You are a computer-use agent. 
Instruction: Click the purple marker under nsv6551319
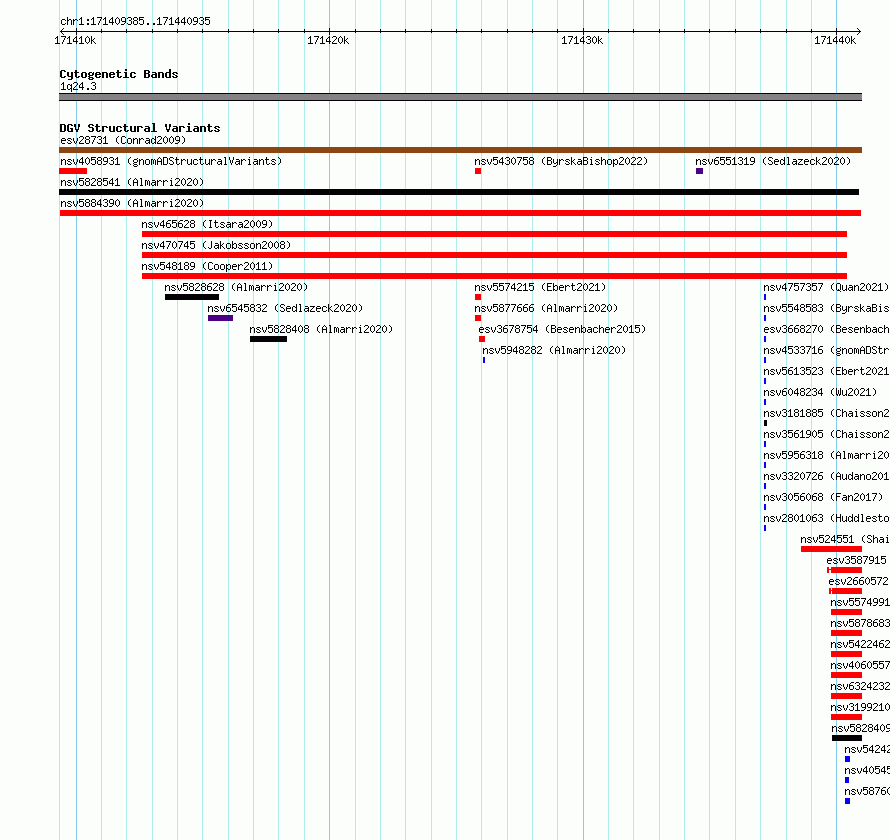[699, 171]
